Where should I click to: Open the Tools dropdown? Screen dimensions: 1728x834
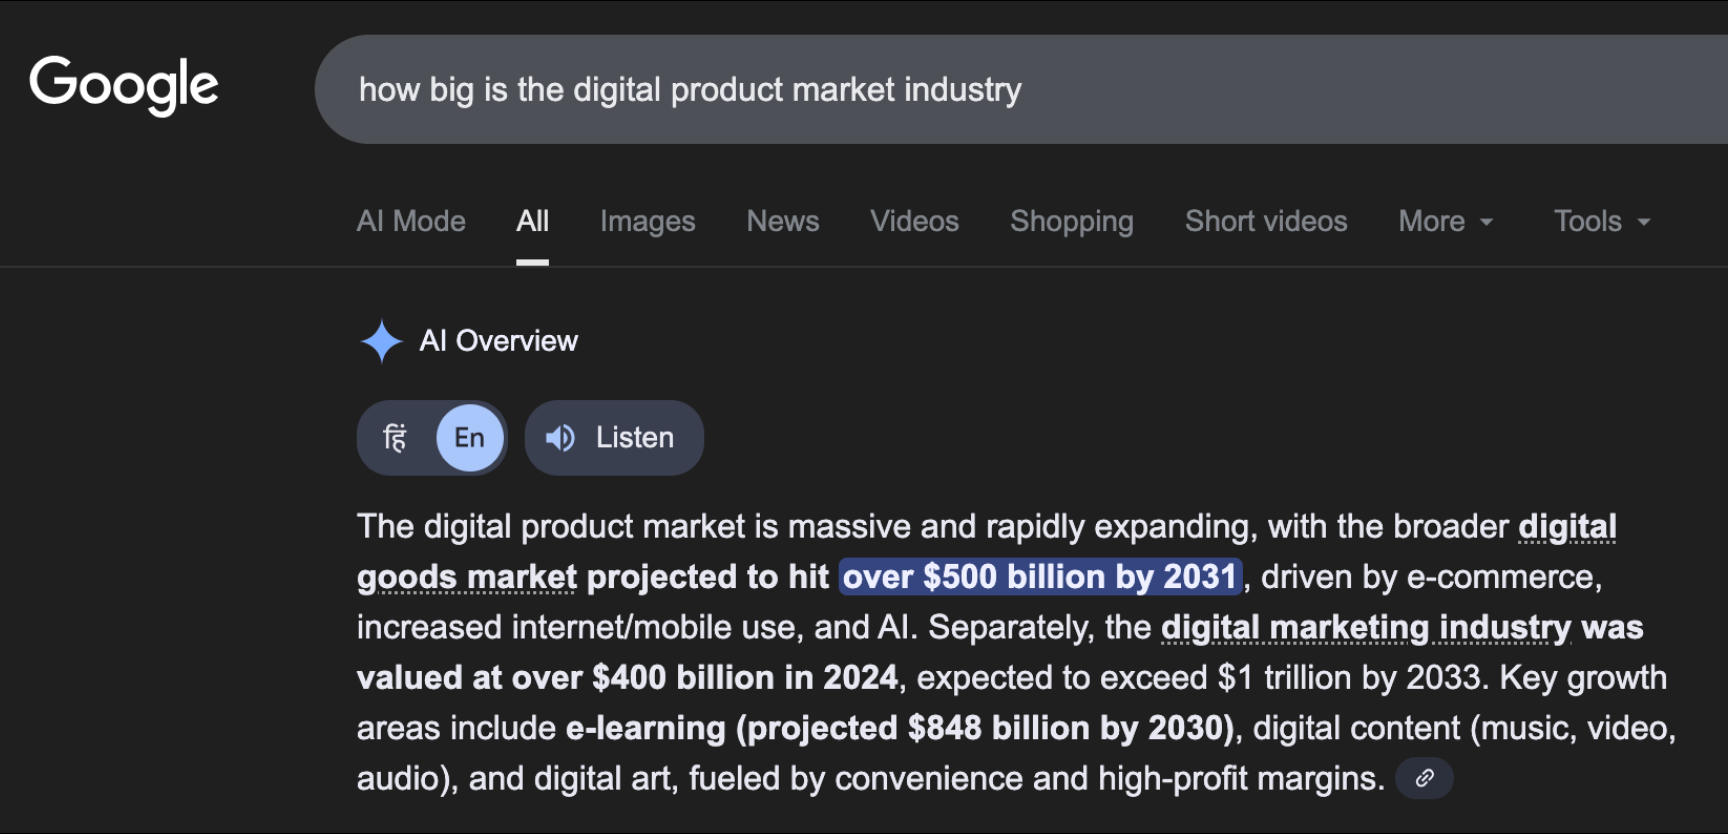pos(1601,221)
